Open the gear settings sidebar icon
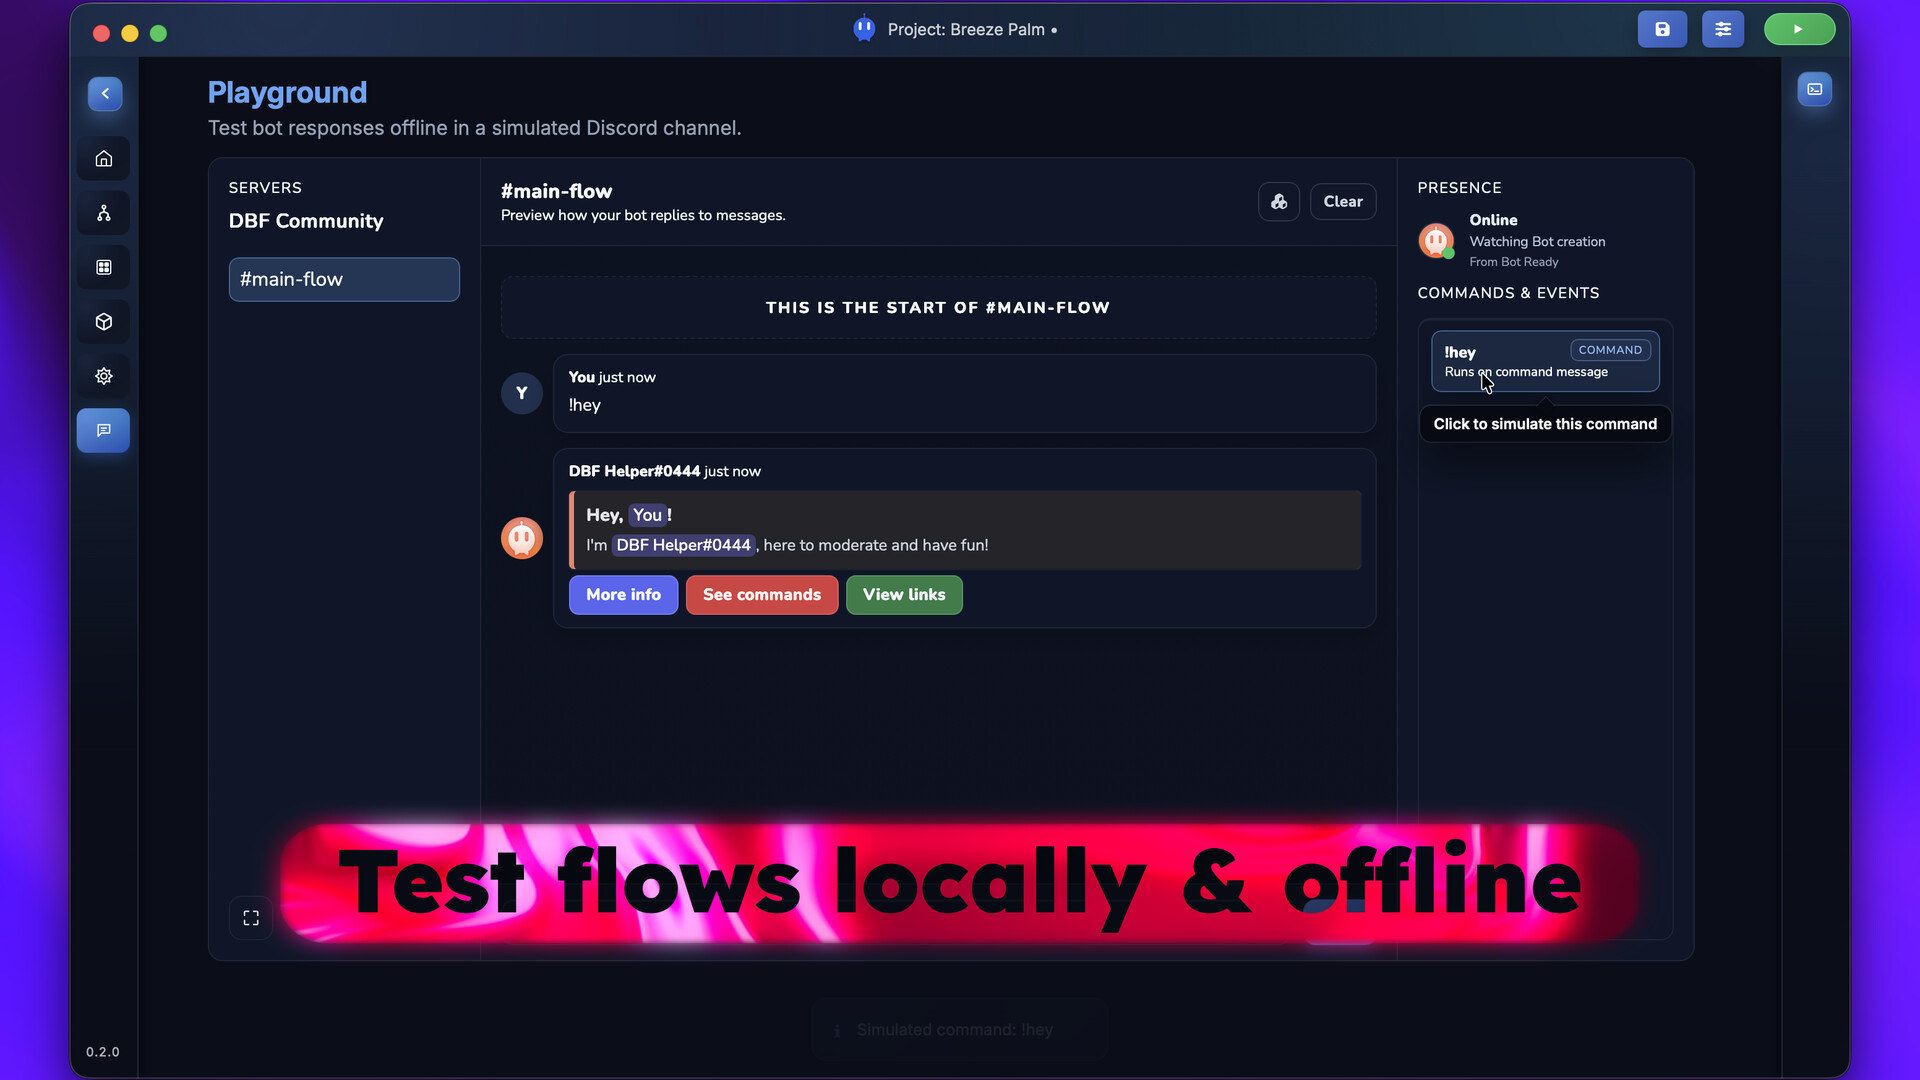The height and width of the screenshot is (1080, 1920). coord(104,376)
